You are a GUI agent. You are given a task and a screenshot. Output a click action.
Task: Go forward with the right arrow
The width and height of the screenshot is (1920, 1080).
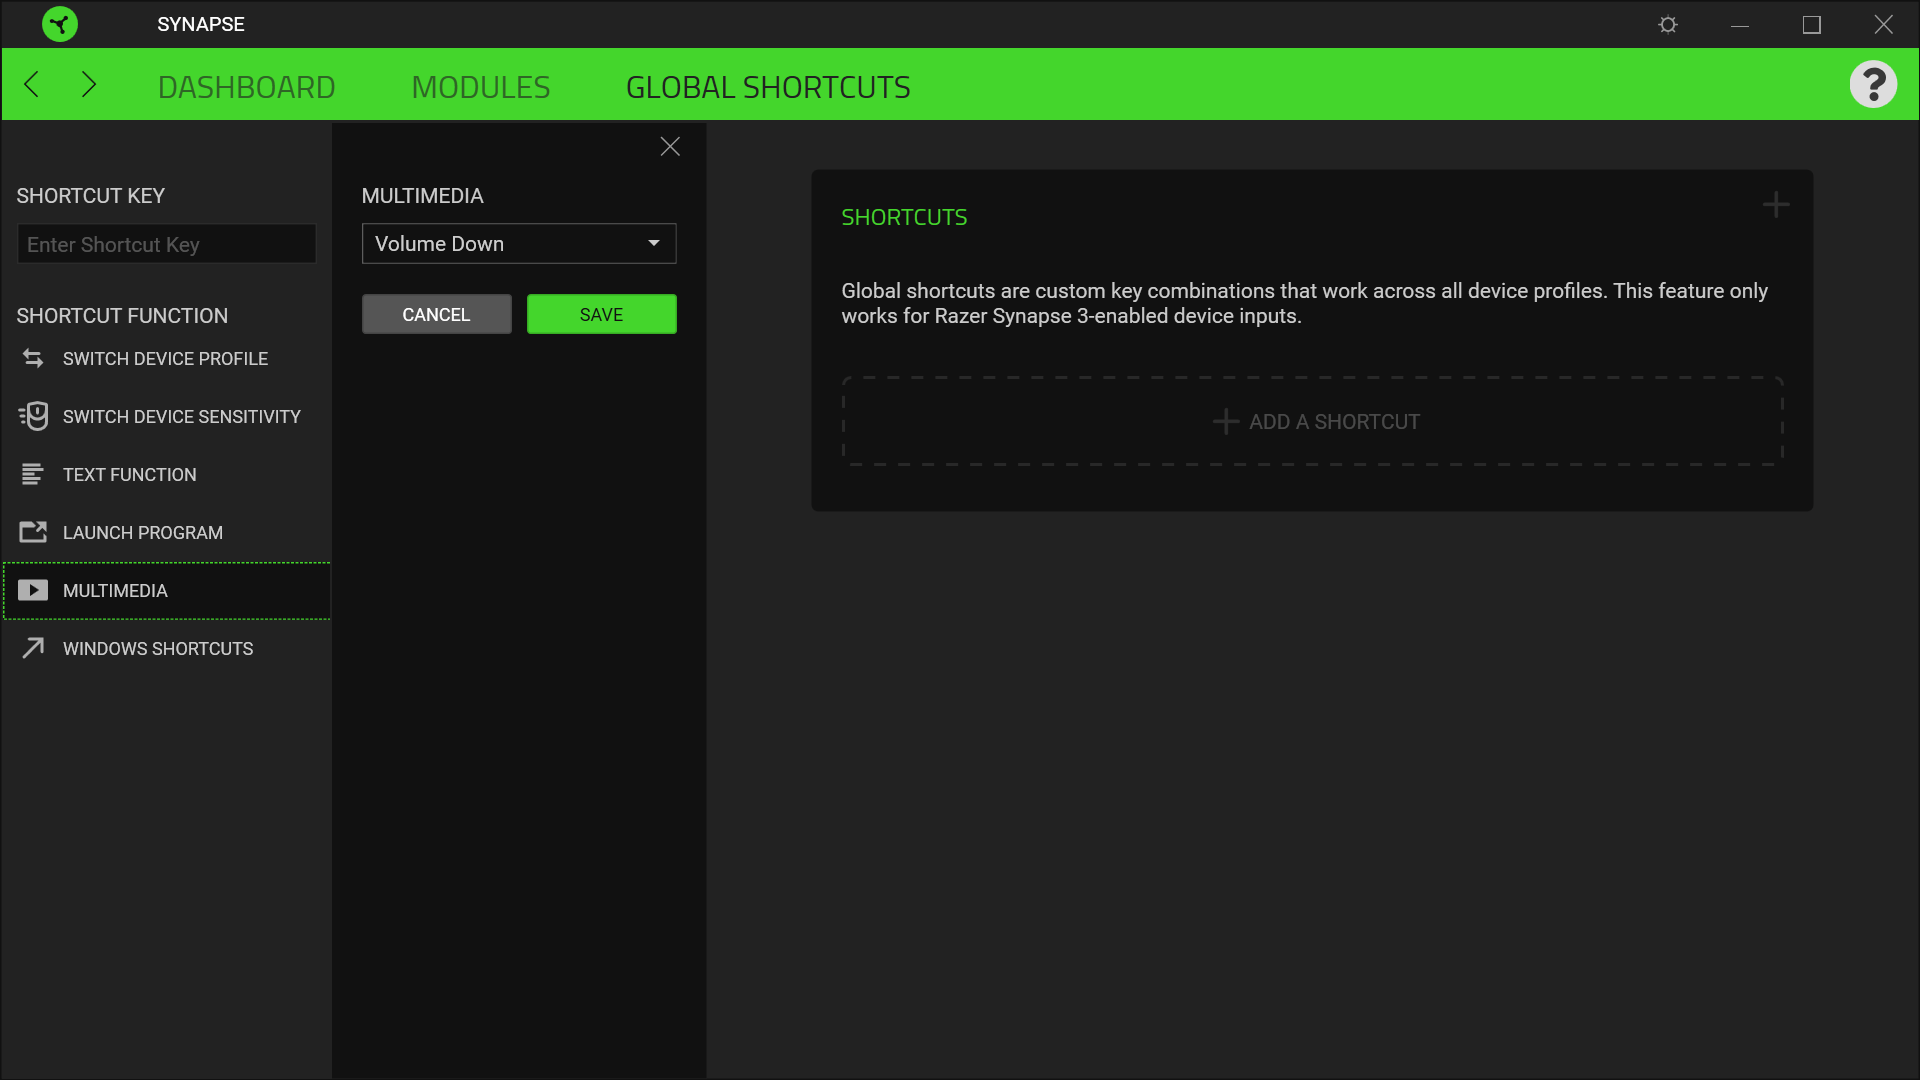coord(89,85)
